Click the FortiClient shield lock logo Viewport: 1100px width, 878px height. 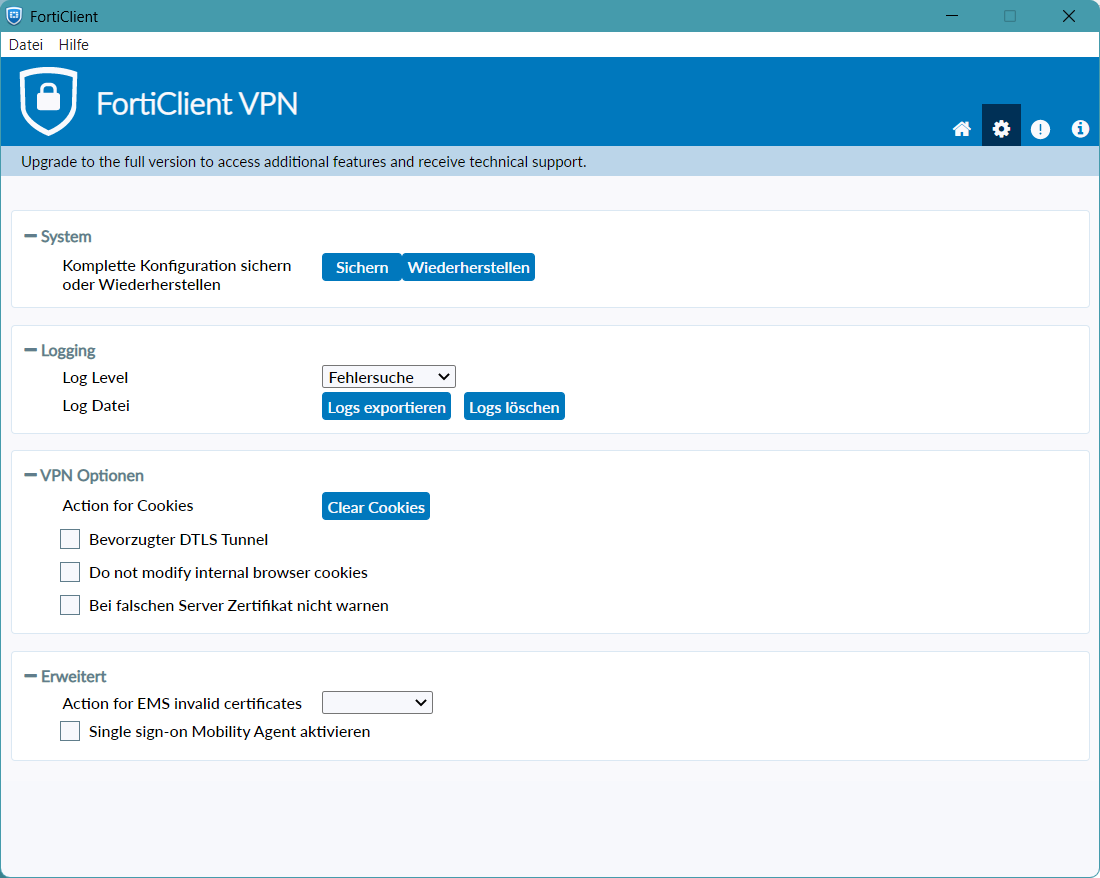coord(48,101)
